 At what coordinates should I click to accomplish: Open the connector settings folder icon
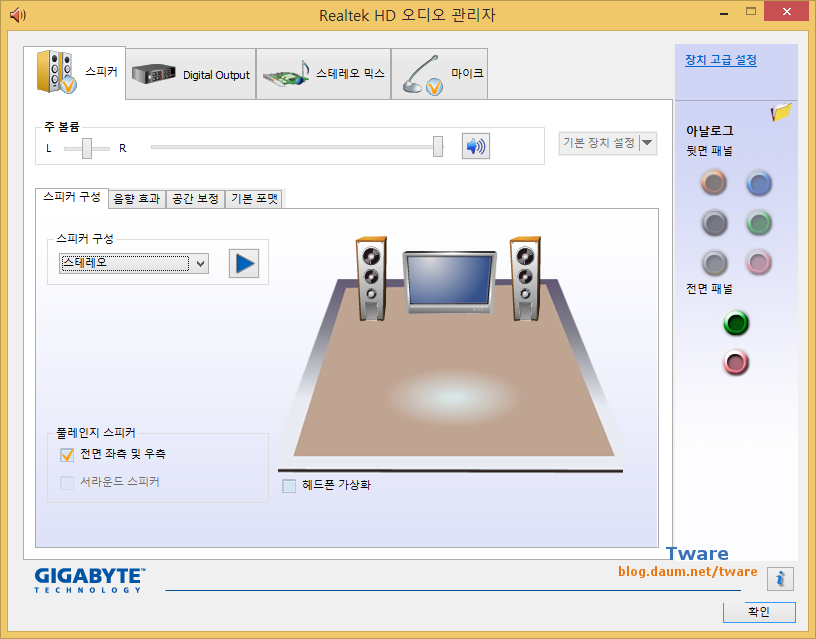coord(781,111)
